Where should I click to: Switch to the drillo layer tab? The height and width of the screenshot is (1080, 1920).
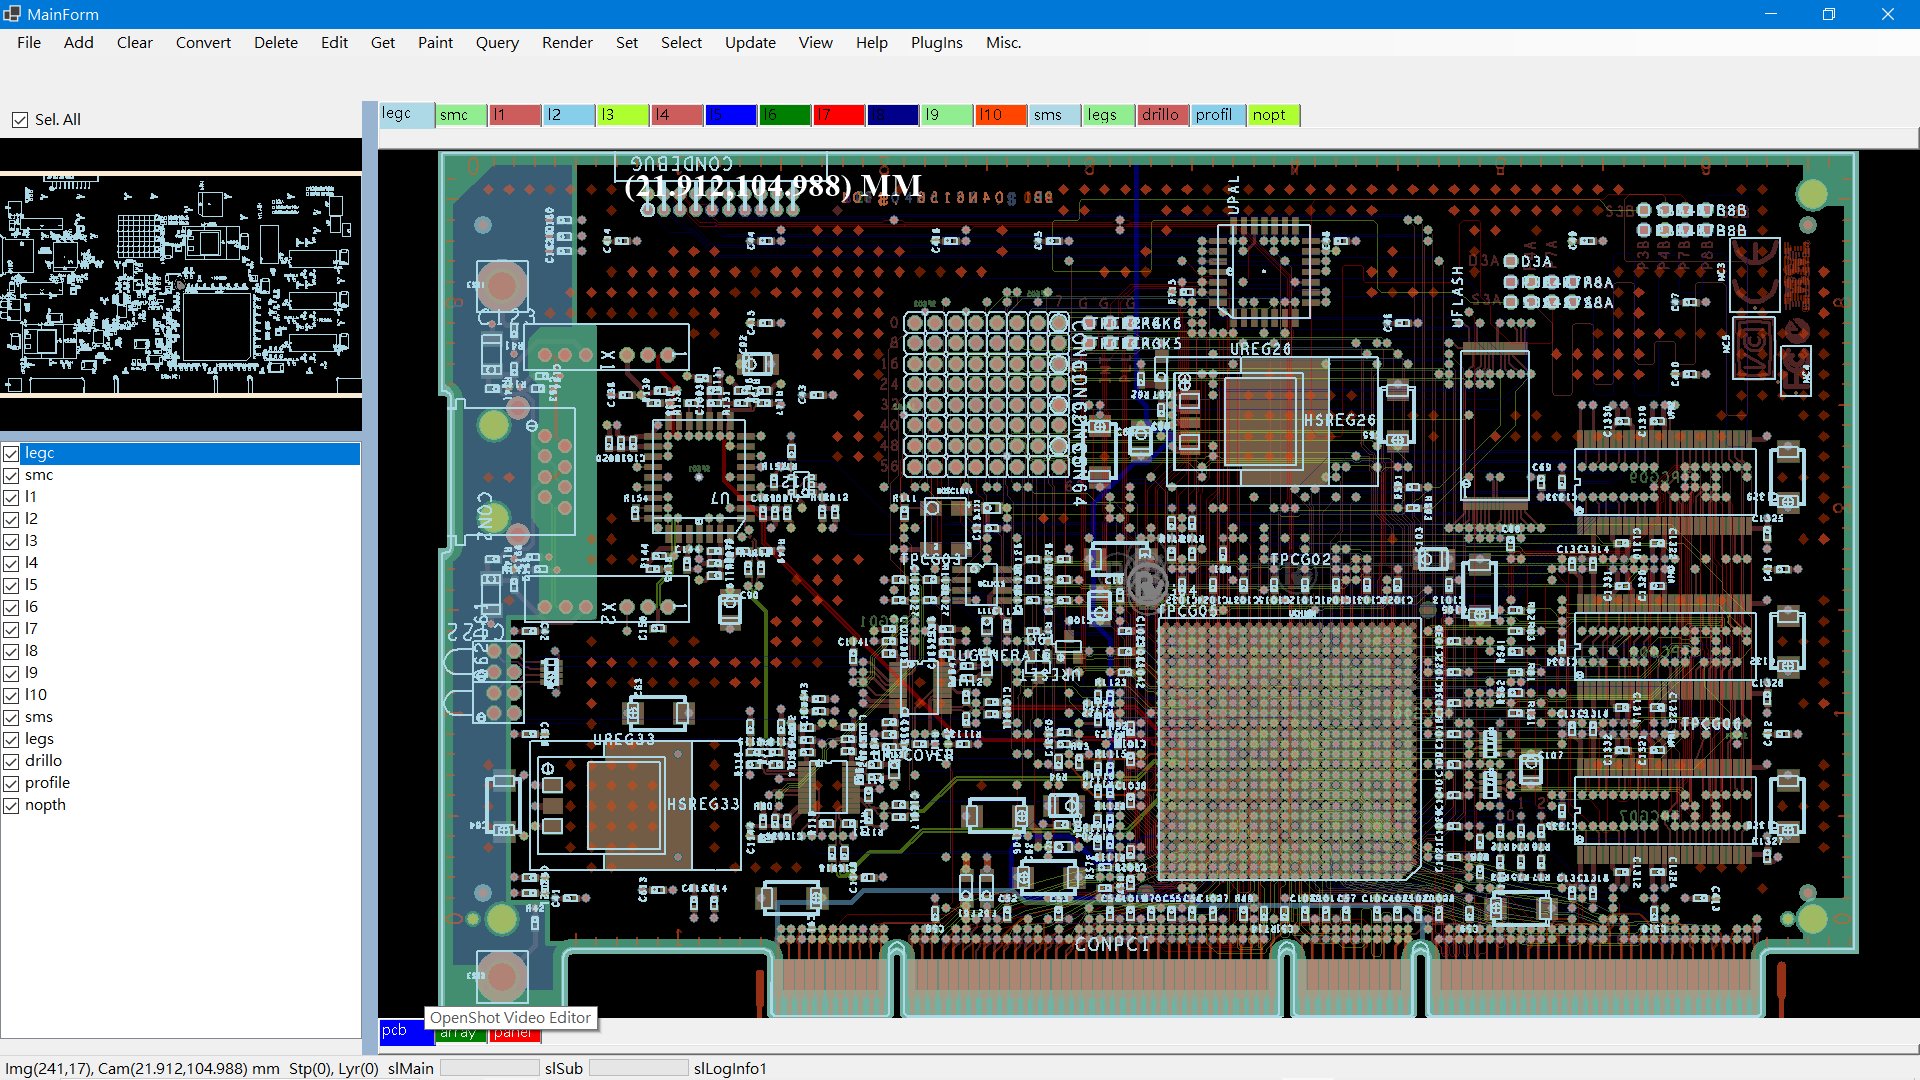[1163, 115]
